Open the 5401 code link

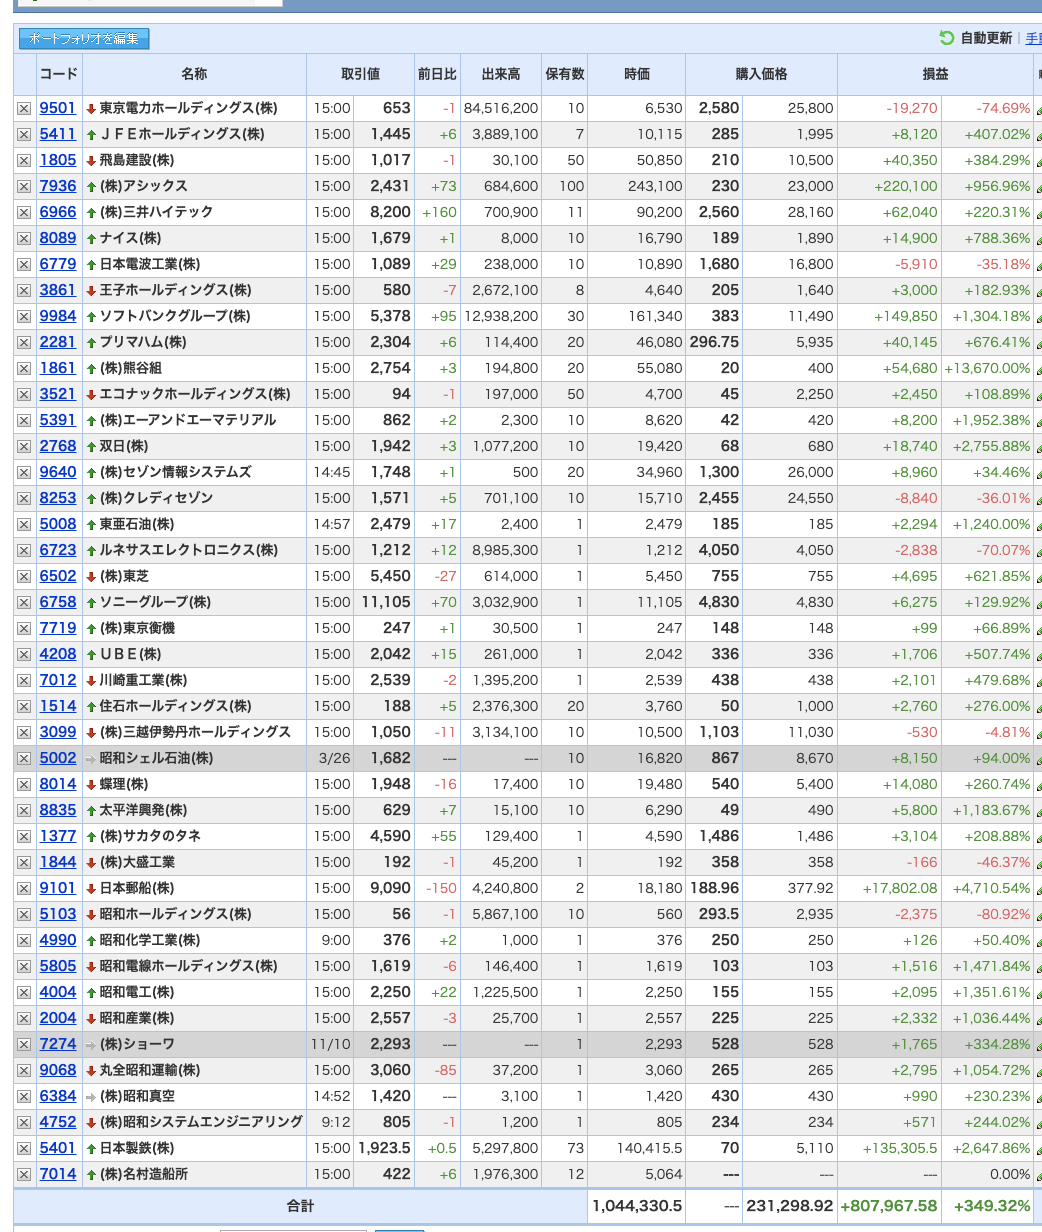58,1148
